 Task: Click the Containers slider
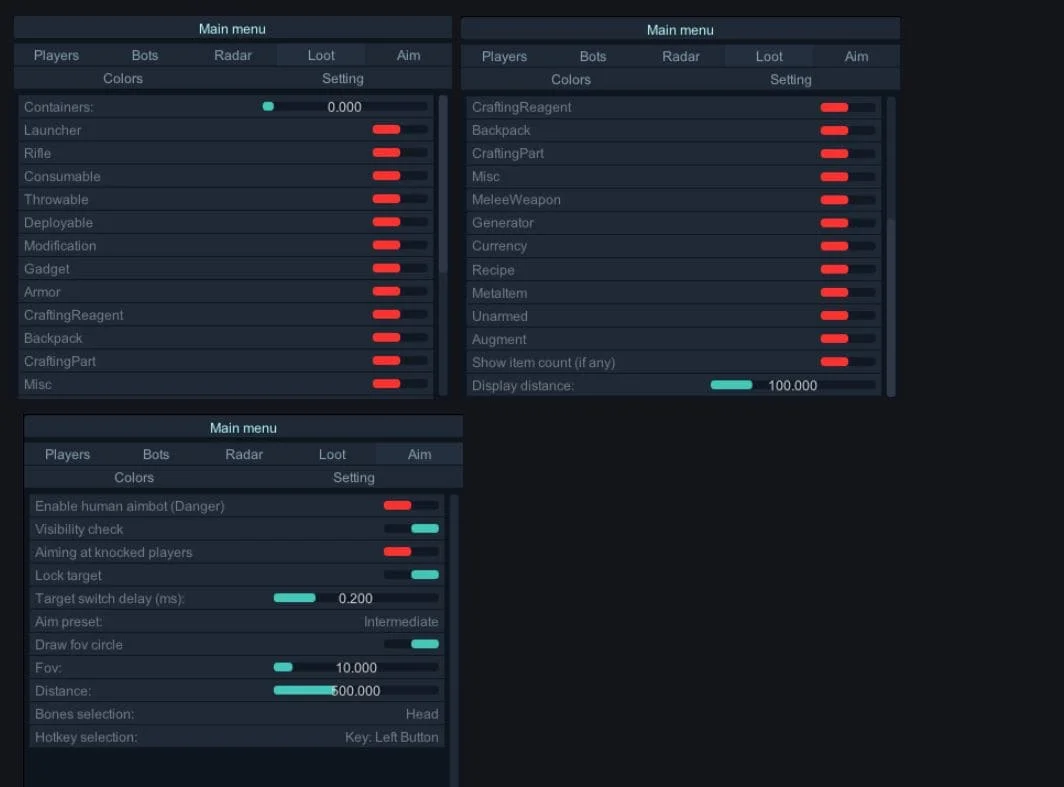(x=344, y=107)
